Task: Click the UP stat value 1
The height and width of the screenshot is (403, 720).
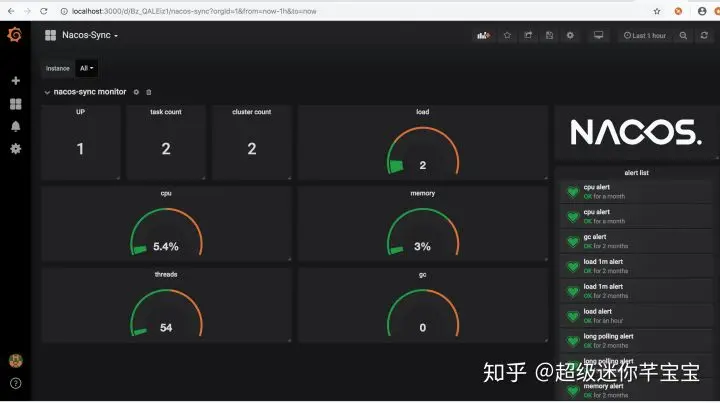Action: tap(80, 149)
